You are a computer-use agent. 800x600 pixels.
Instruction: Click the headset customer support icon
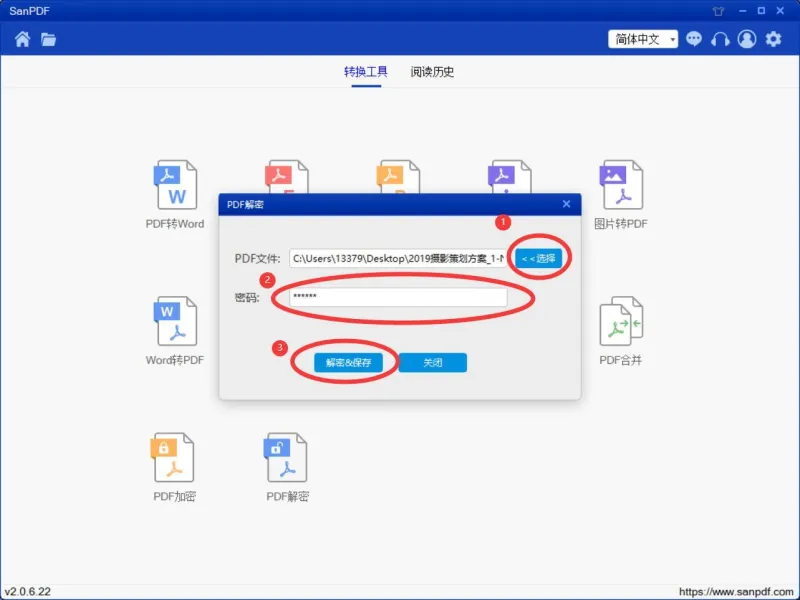point(720,39)
